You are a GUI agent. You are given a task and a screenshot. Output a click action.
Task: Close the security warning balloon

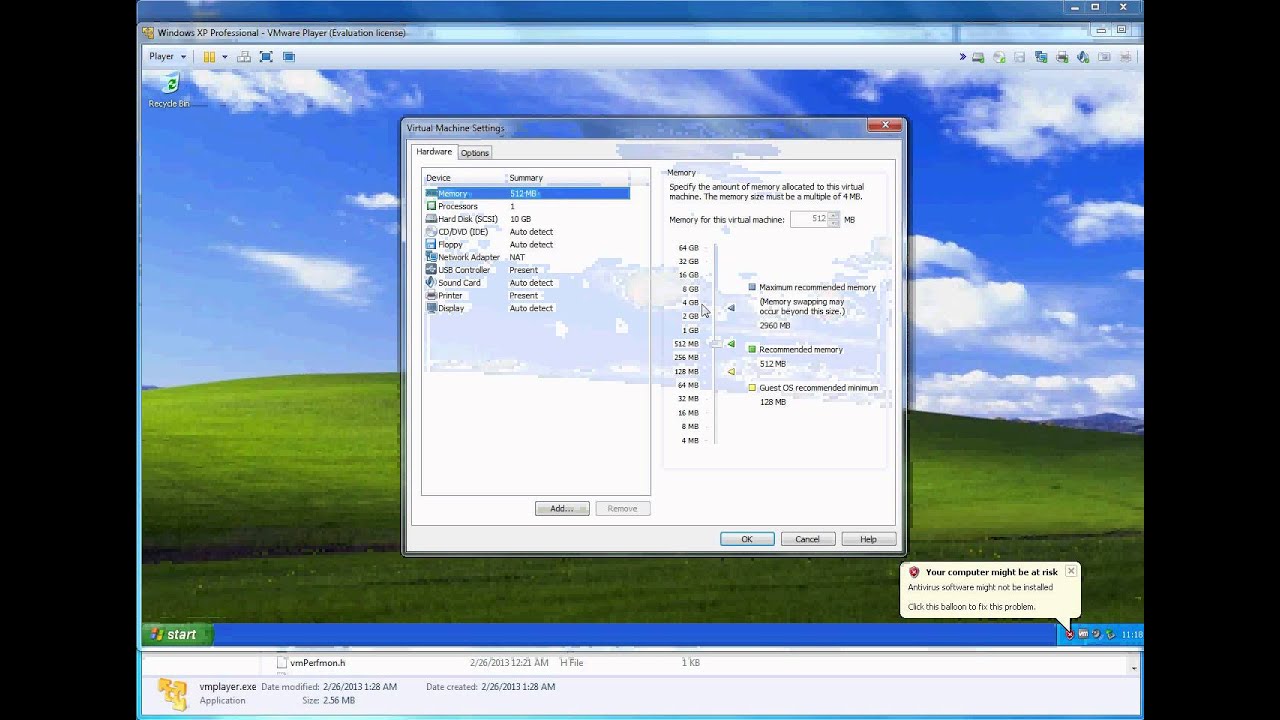pos(1071,571)
